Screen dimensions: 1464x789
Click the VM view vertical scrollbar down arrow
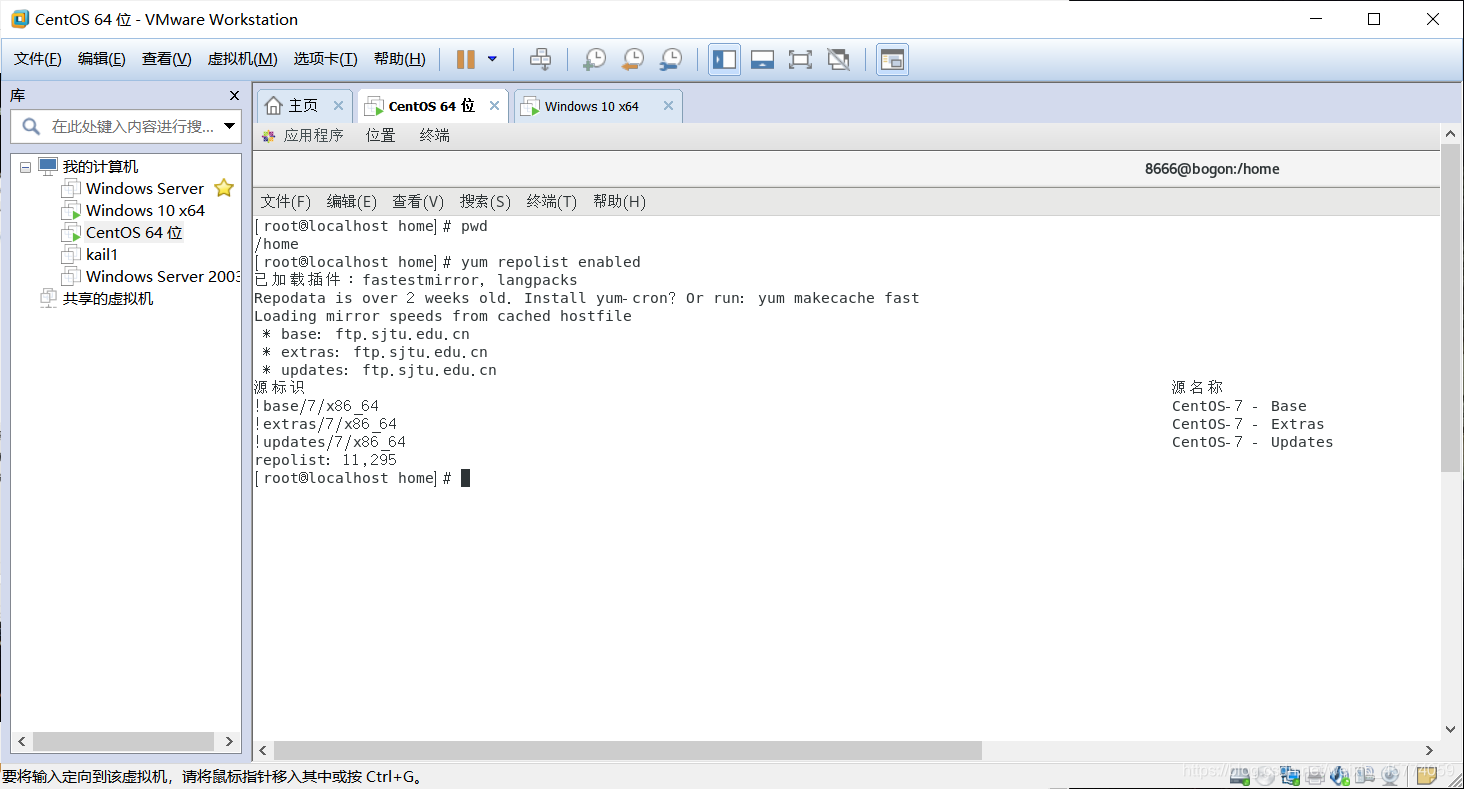pyautogui.click(x=1451, y=730)
